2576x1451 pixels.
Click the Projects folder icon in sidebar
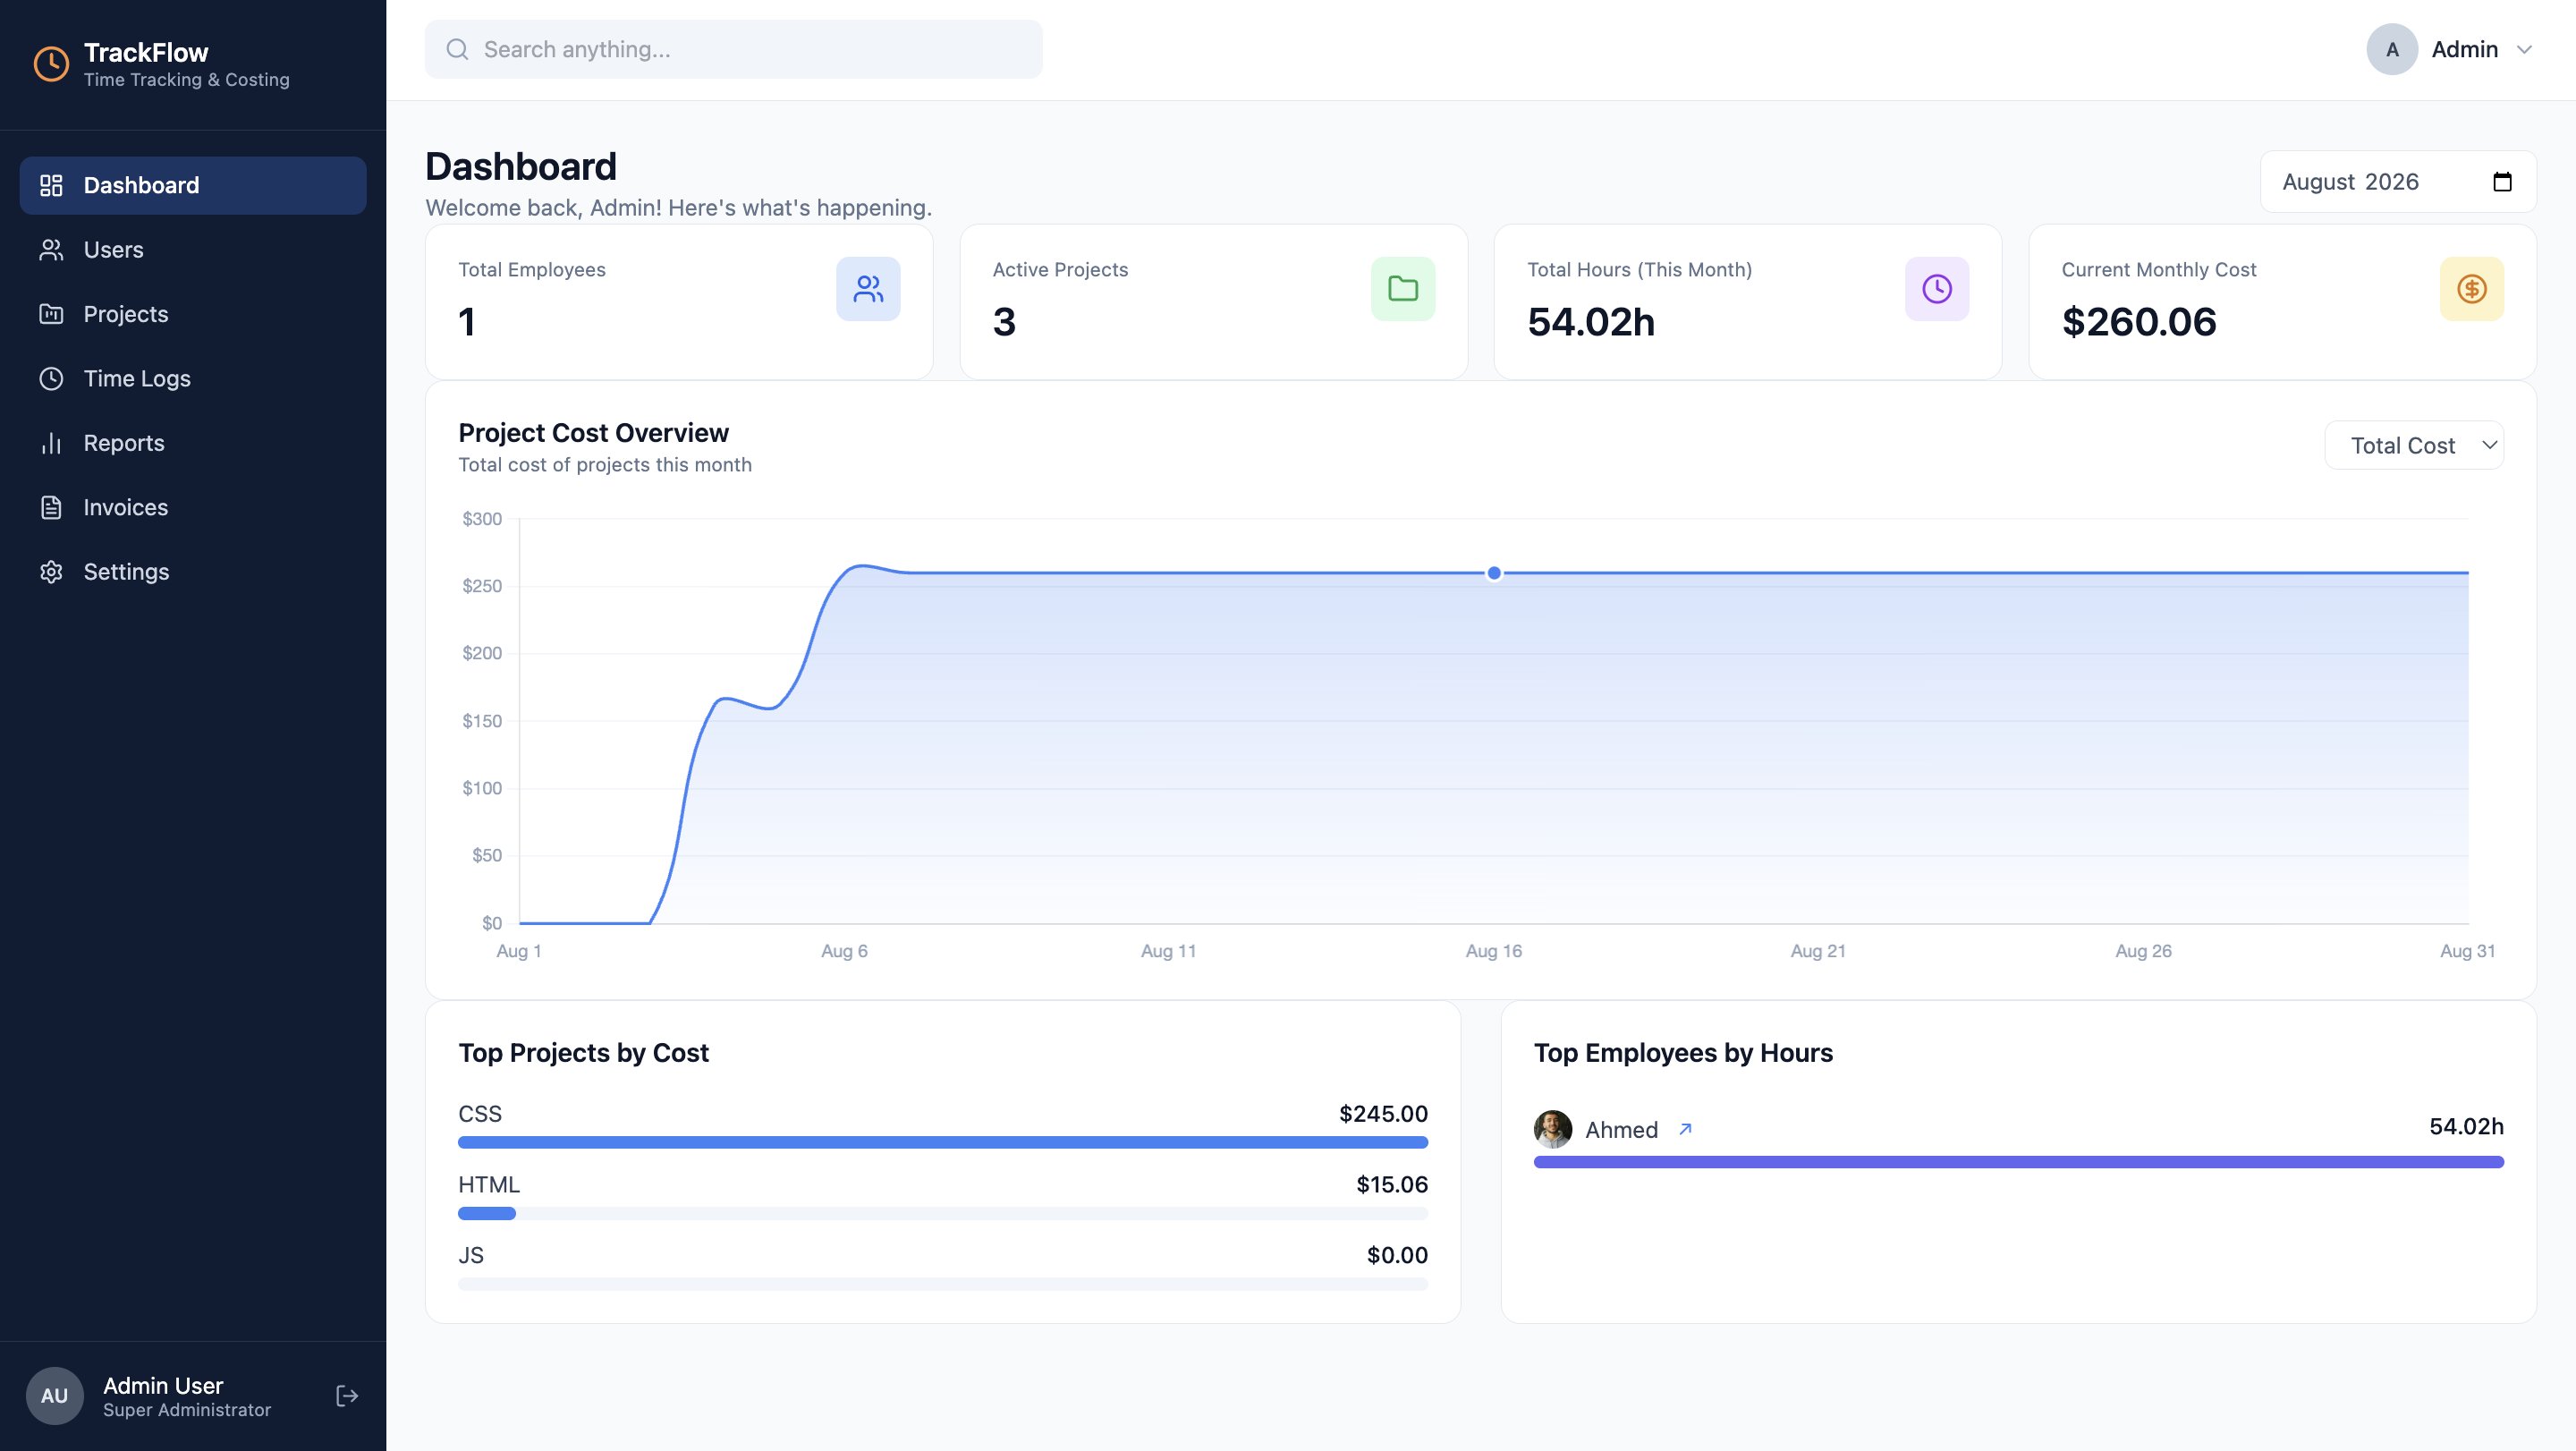pos(51,314)
